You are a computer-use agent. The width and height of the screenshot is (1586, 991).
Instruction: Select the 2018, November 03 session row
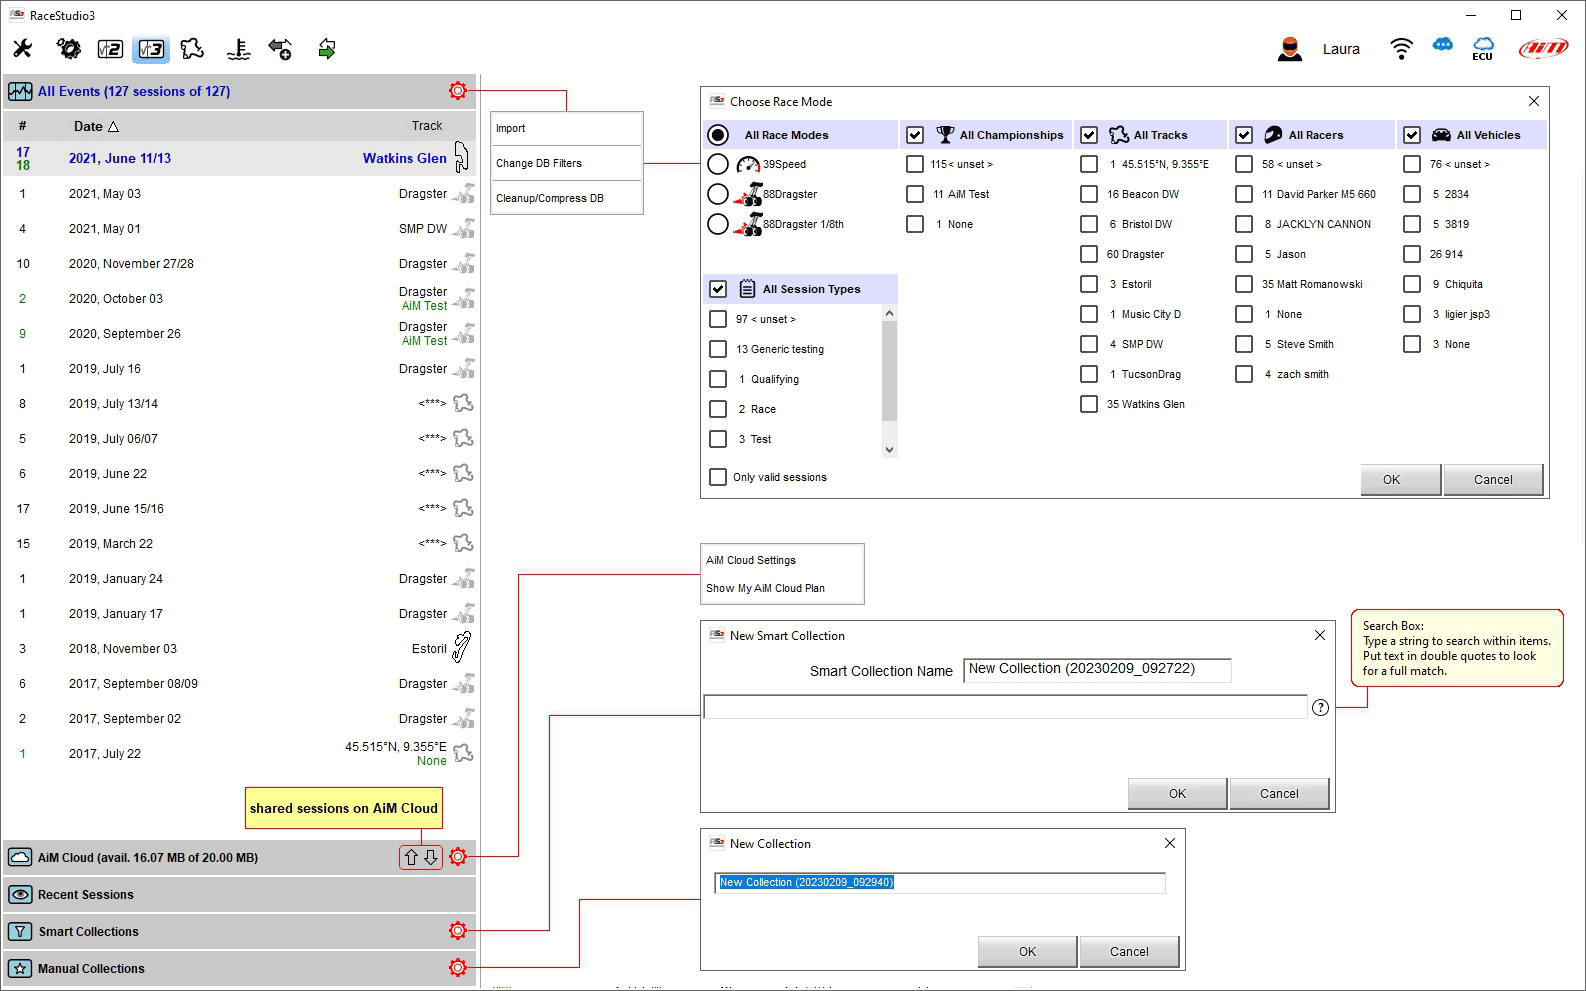[x=240, y=648]
